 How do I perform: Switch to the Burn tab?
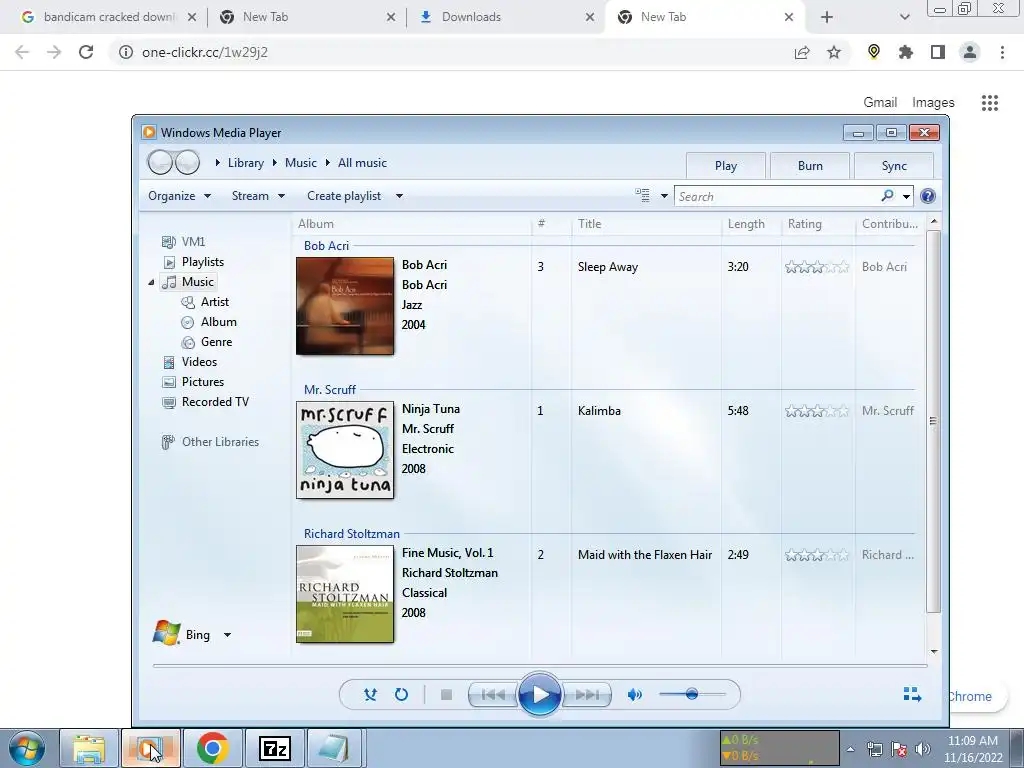click(810, 166)
